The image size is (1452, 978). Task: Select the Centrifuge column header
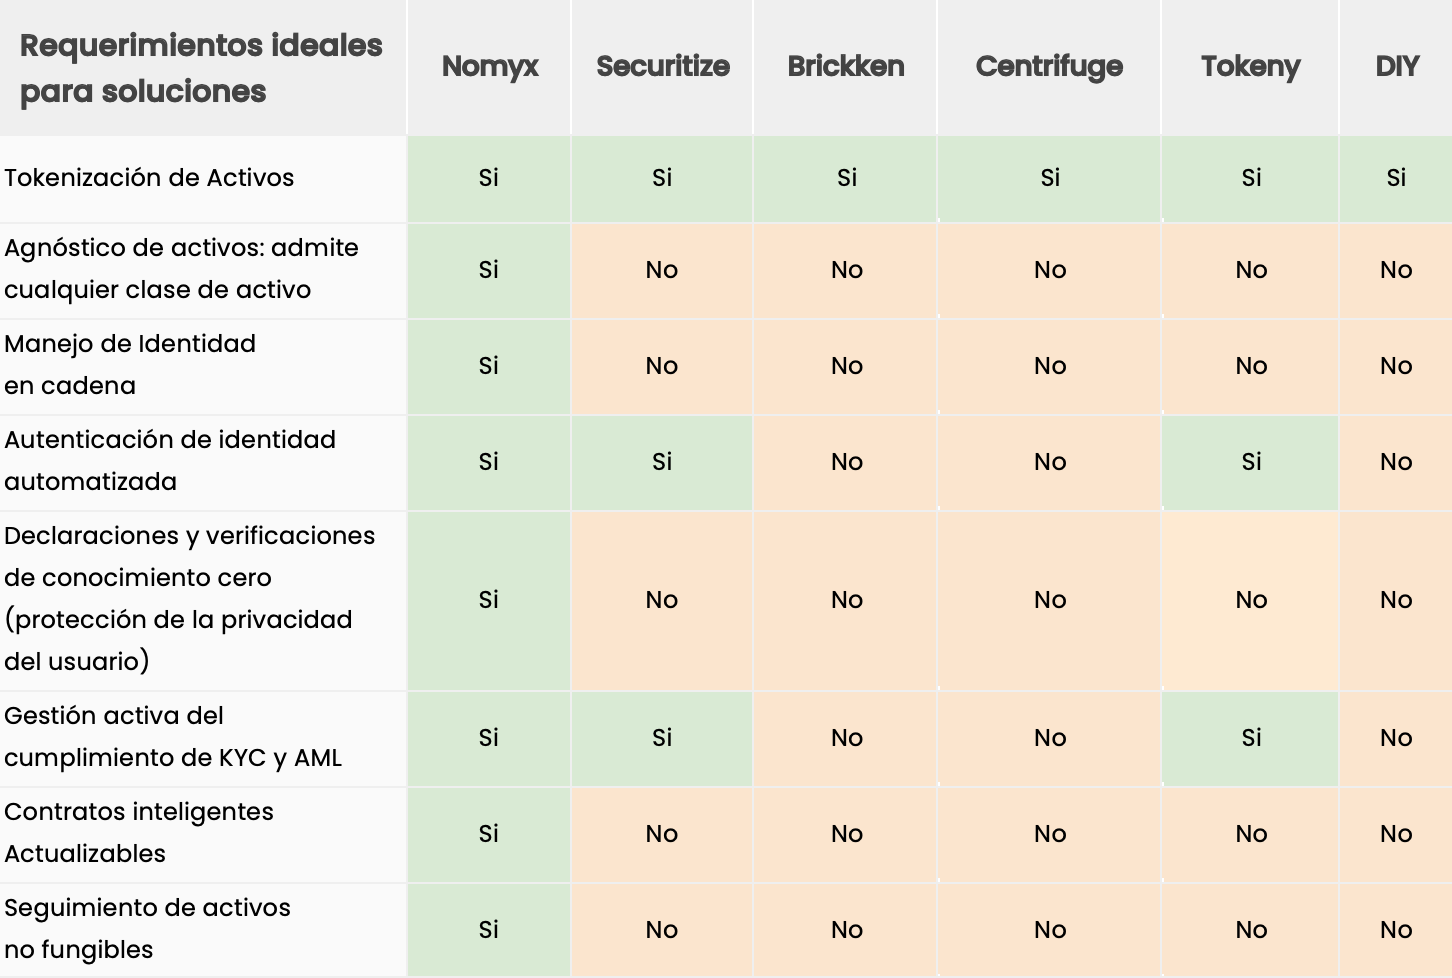point(1049,67)
